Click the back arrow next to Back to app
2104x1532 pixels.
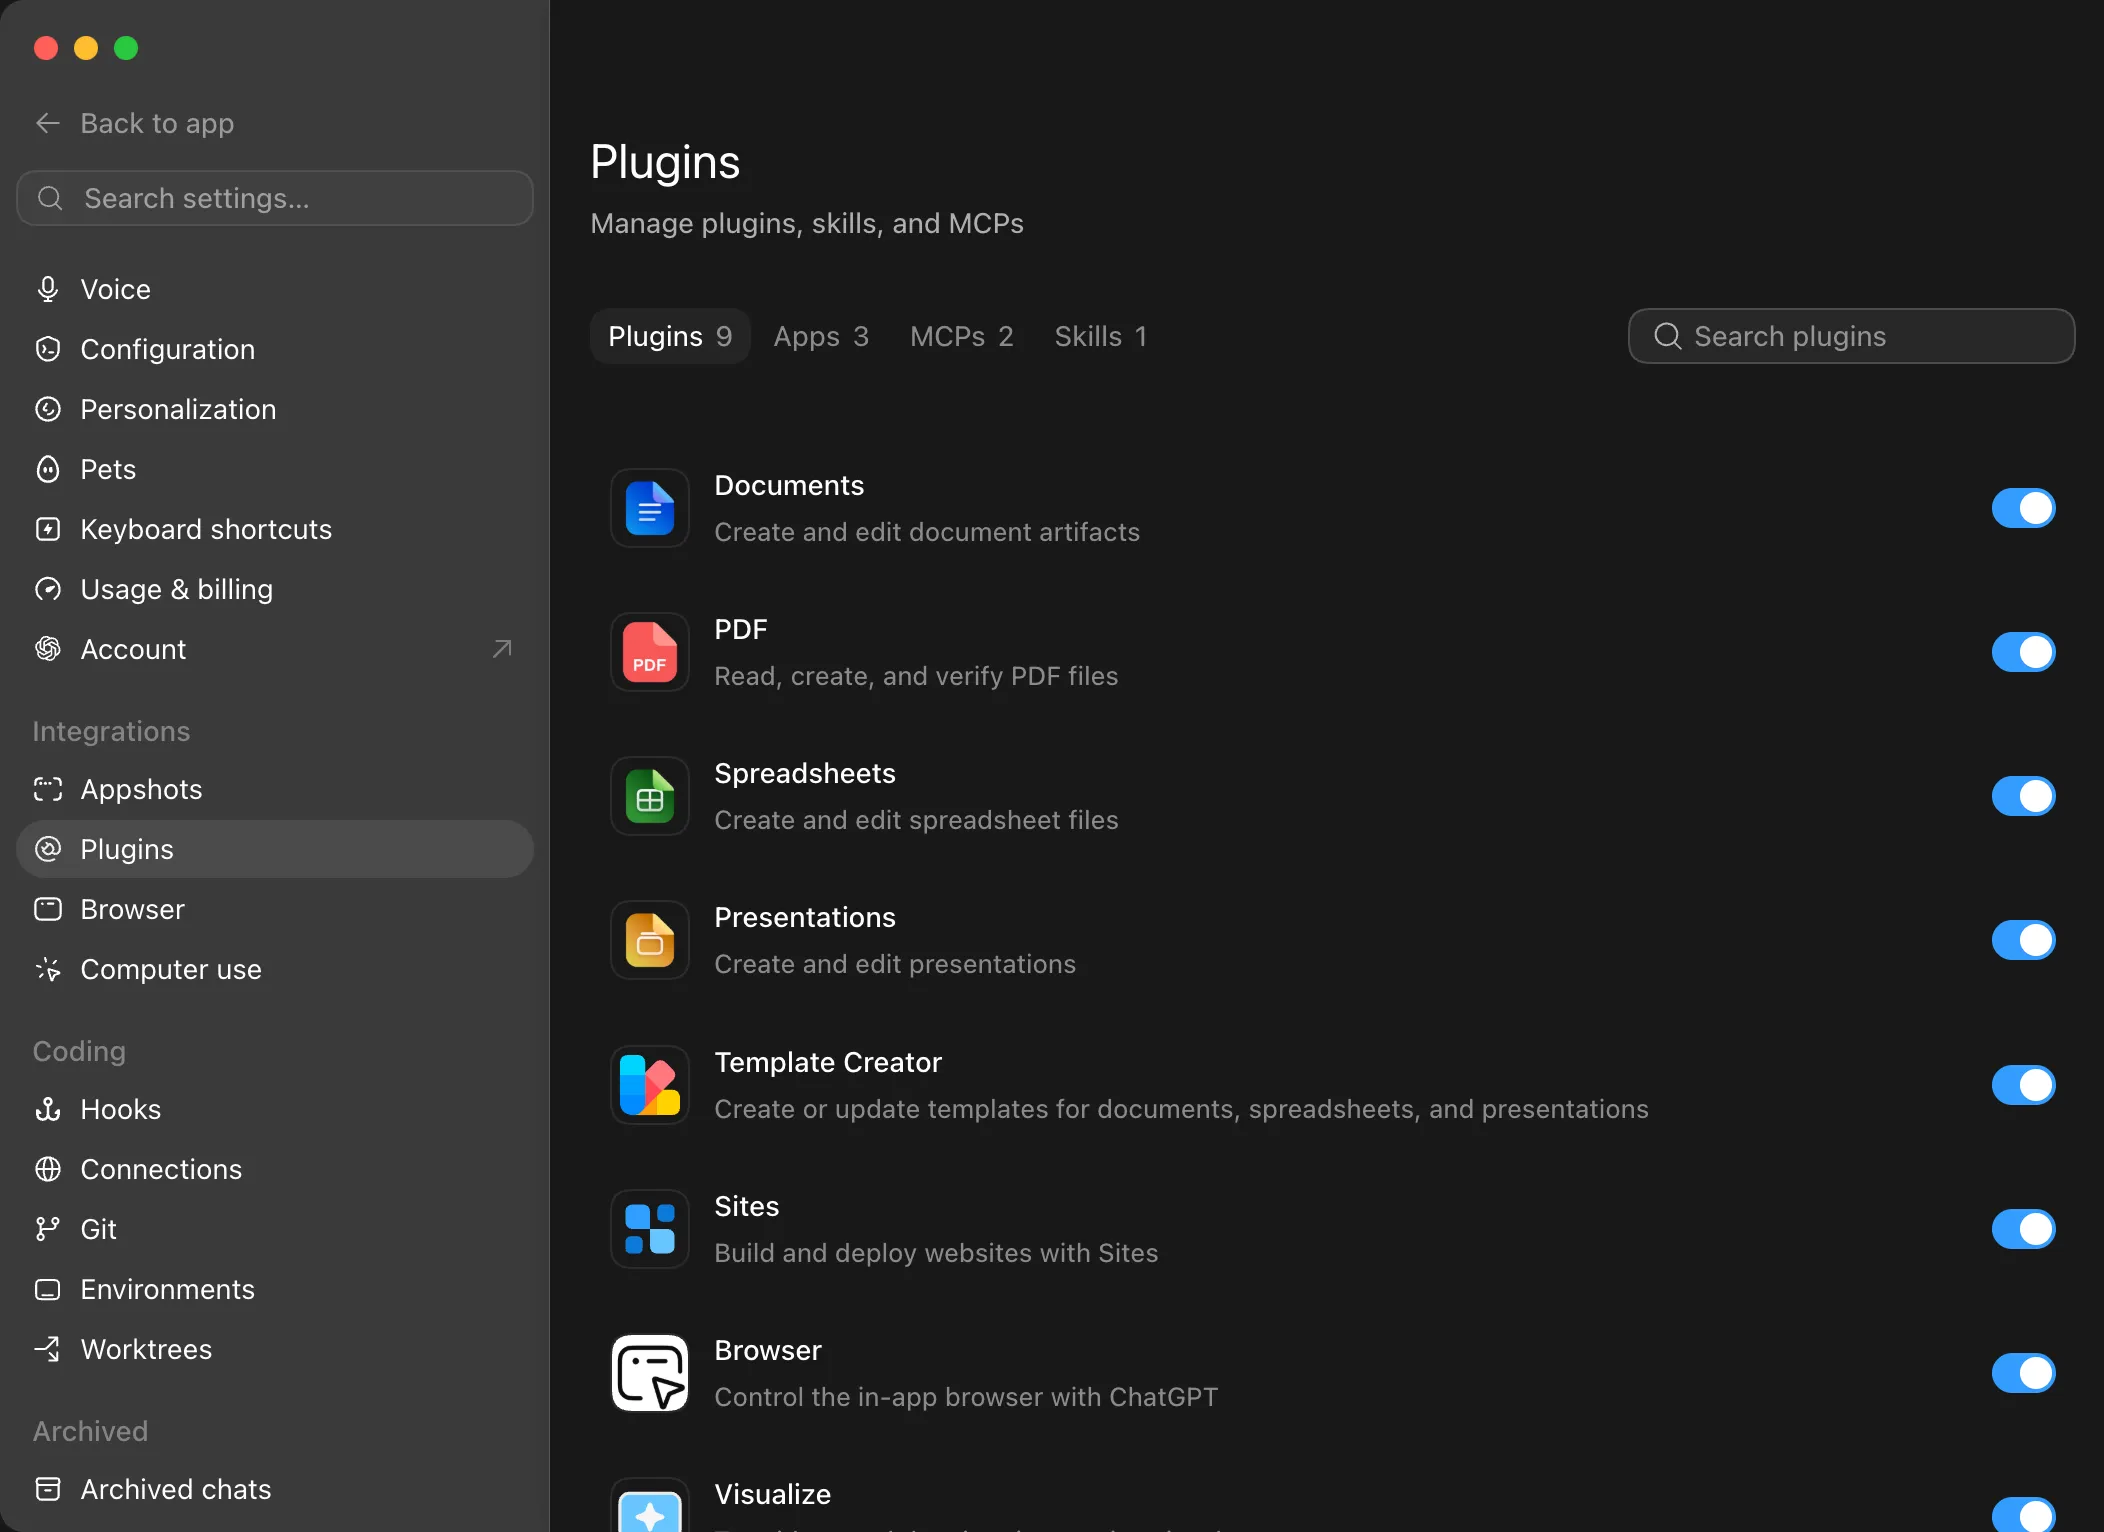point(48,123)
